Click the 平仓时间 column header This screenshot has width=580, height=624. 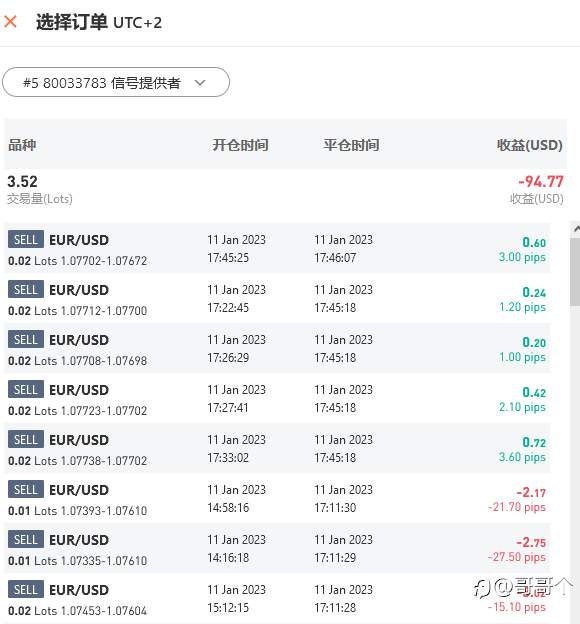(x=351, y=145)
